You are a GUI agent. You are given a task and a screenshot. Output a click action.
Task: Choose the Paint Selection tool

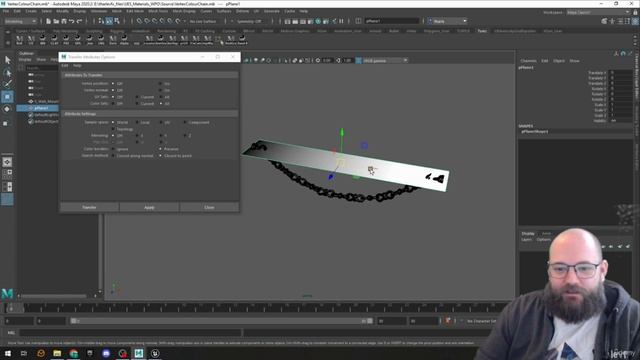[x=7, y=84]
